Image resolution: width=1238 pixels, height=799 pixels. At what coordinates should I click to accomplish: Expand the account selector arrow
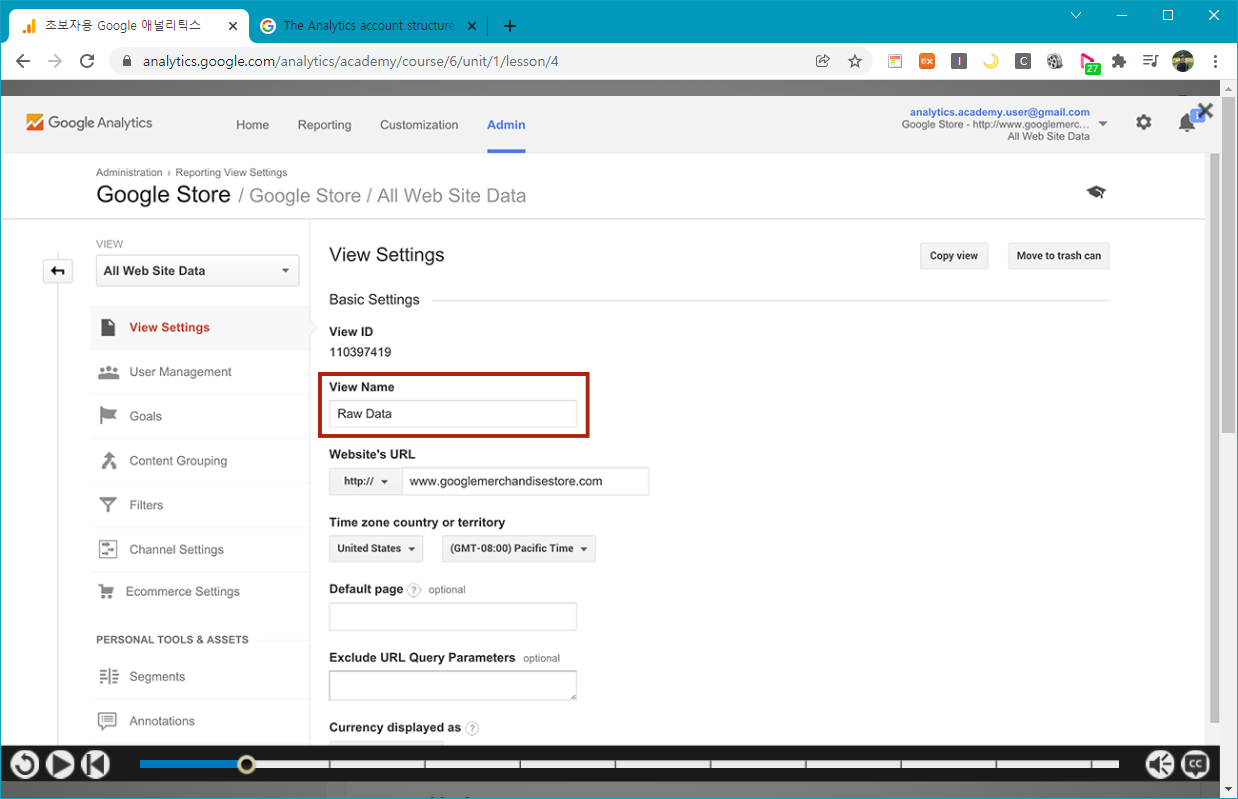click(x=1103, y=124)
